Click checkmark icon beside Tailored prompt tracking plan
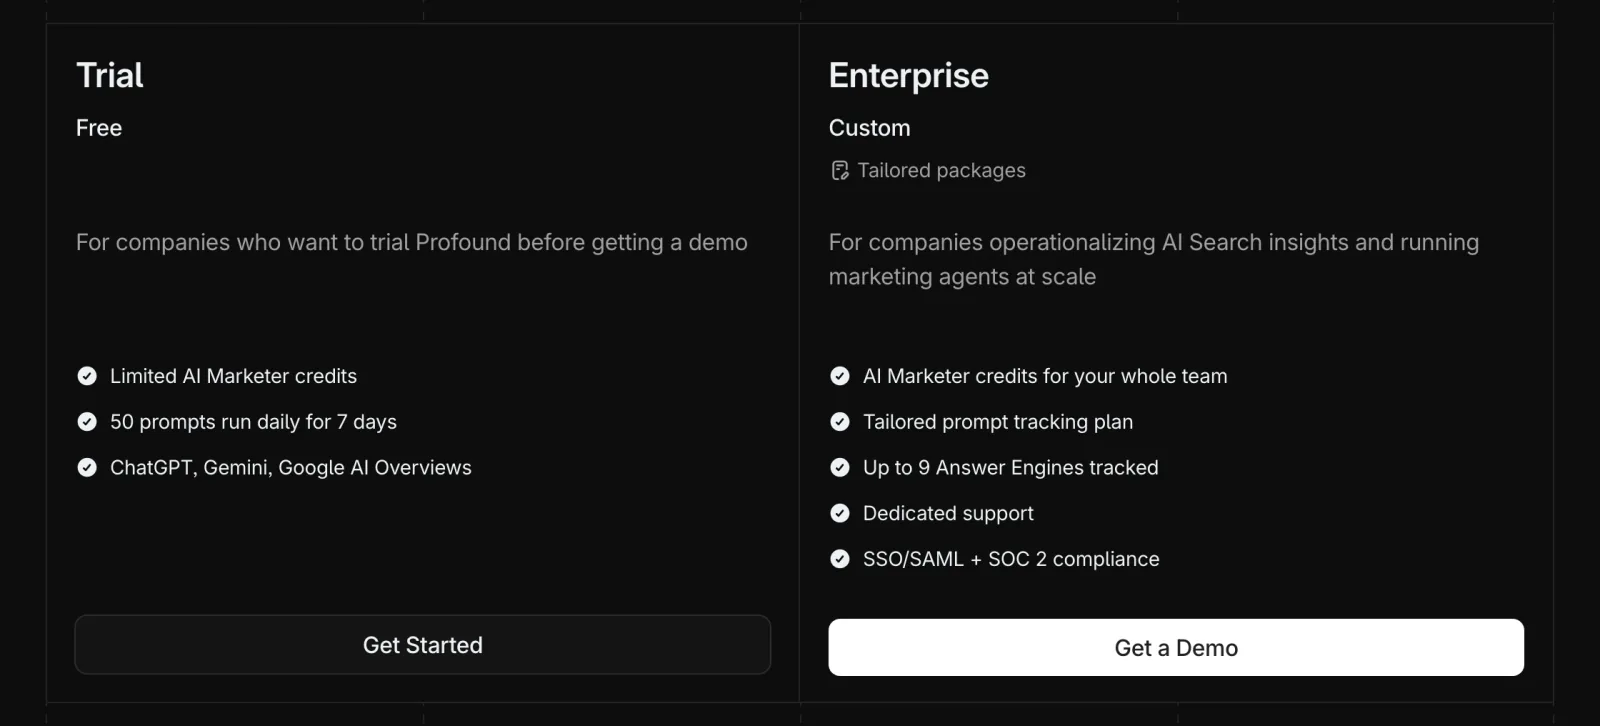1600x726 pixels. tap(840, 422)
